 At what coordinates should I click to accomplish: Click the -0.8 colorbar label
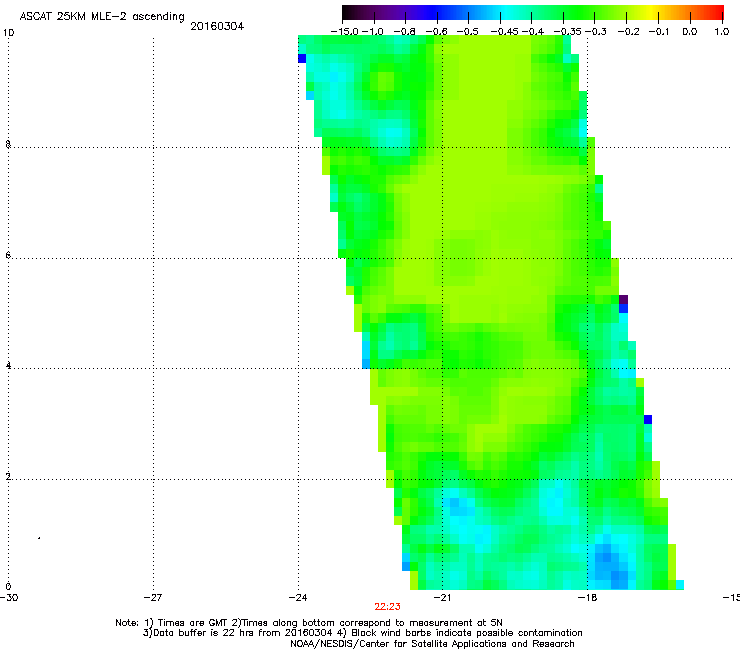coord(404,32)
